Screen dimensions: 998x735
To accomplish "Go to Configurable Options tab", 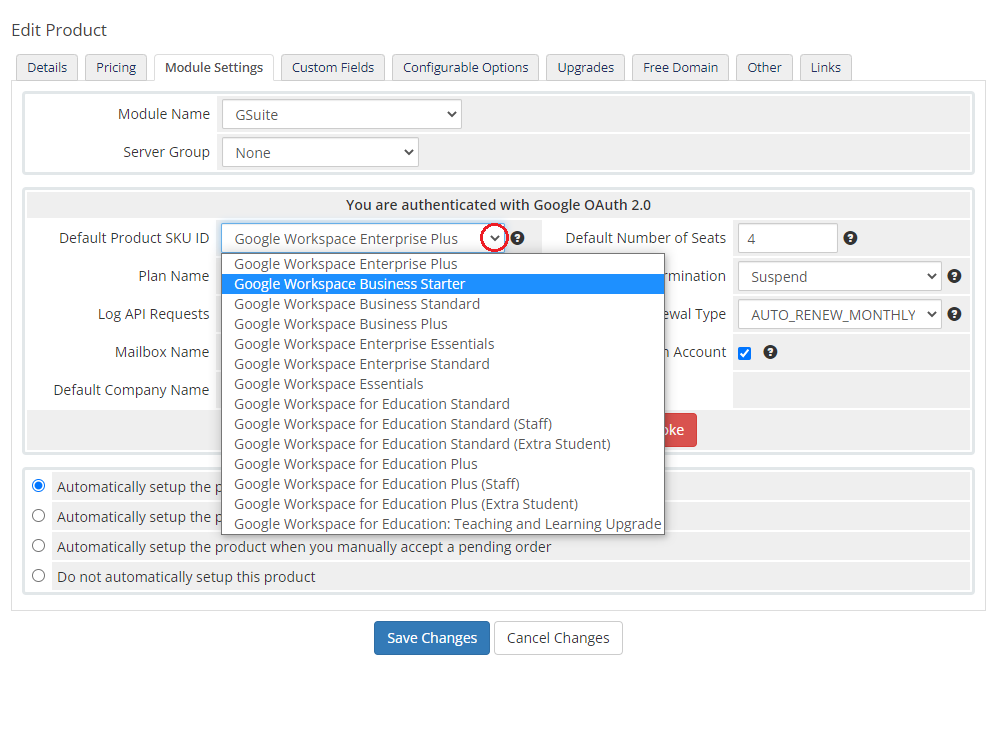I will [x=465, y=67].
